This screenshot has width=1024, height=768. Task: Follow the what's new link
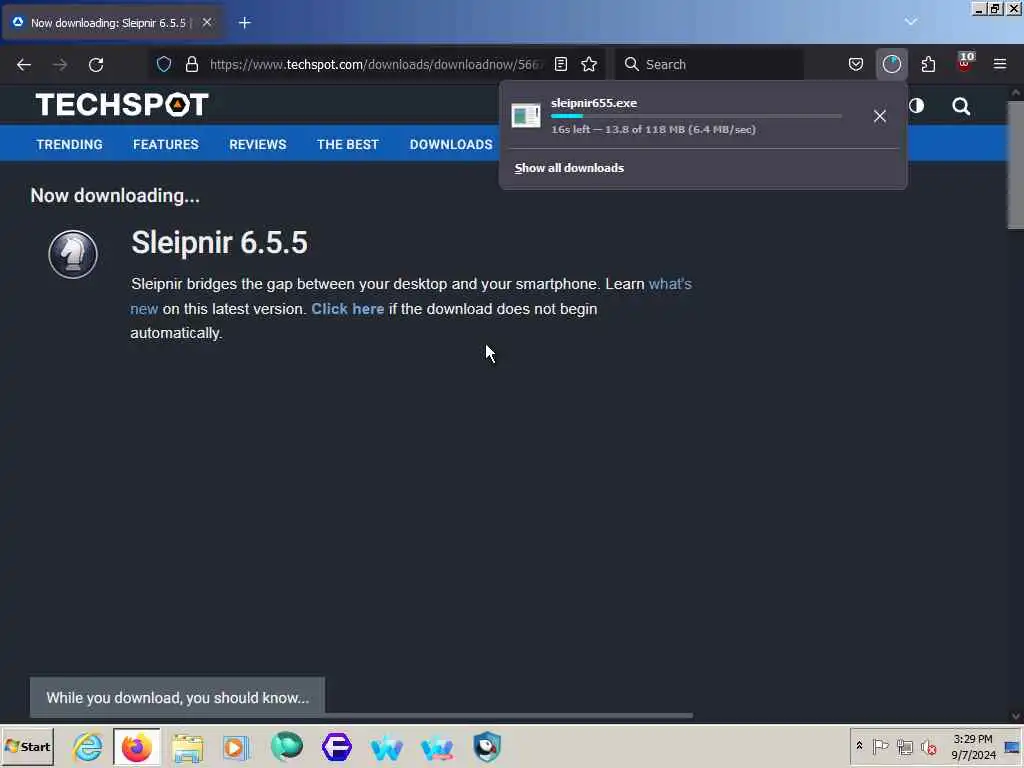coord(670,284)
